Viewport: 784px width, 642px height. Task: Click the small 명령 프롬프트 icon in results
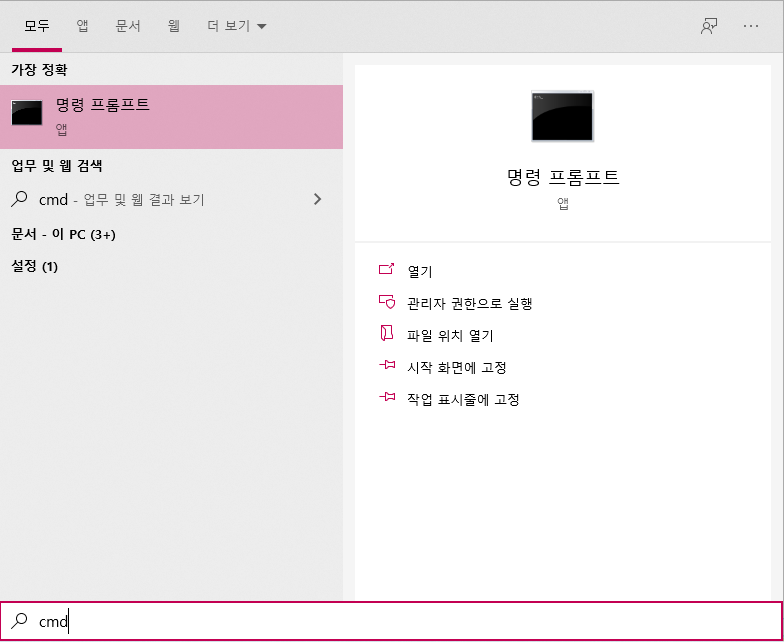pos(26,112)
